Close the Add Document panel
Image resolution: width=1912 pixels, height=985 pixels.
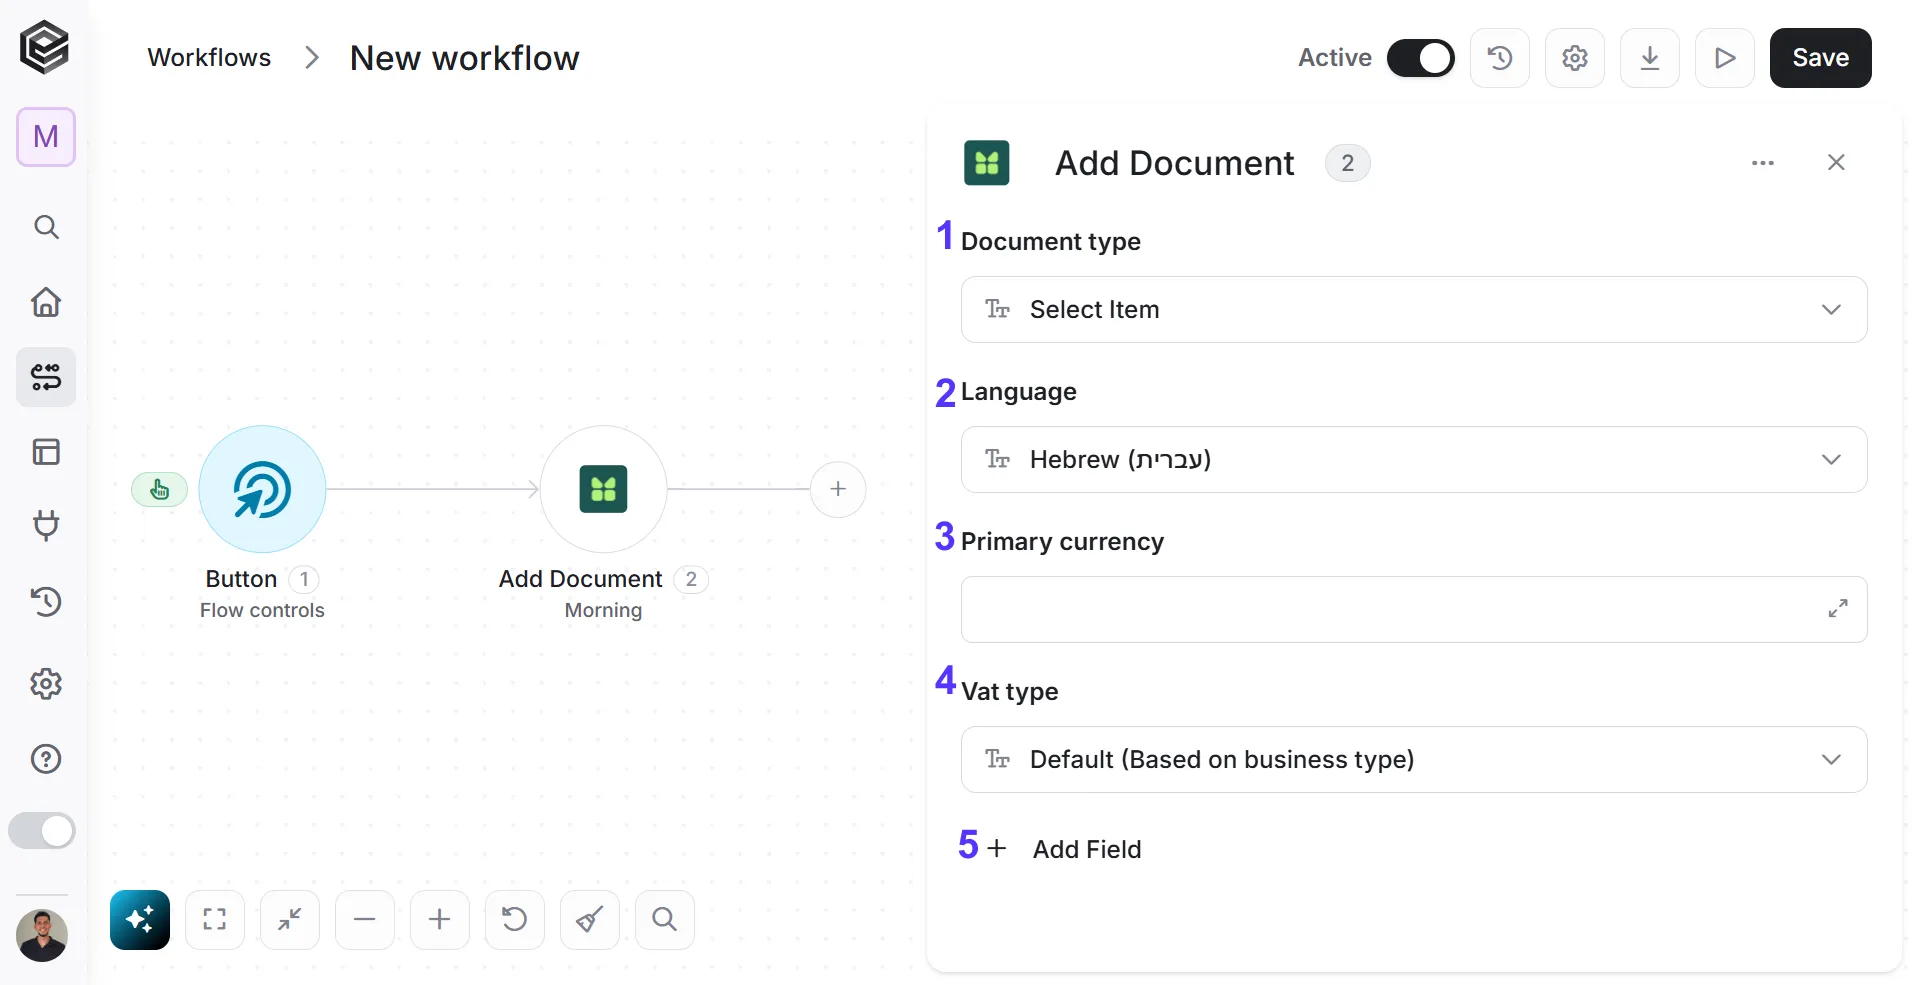[x=1836, y=163]
